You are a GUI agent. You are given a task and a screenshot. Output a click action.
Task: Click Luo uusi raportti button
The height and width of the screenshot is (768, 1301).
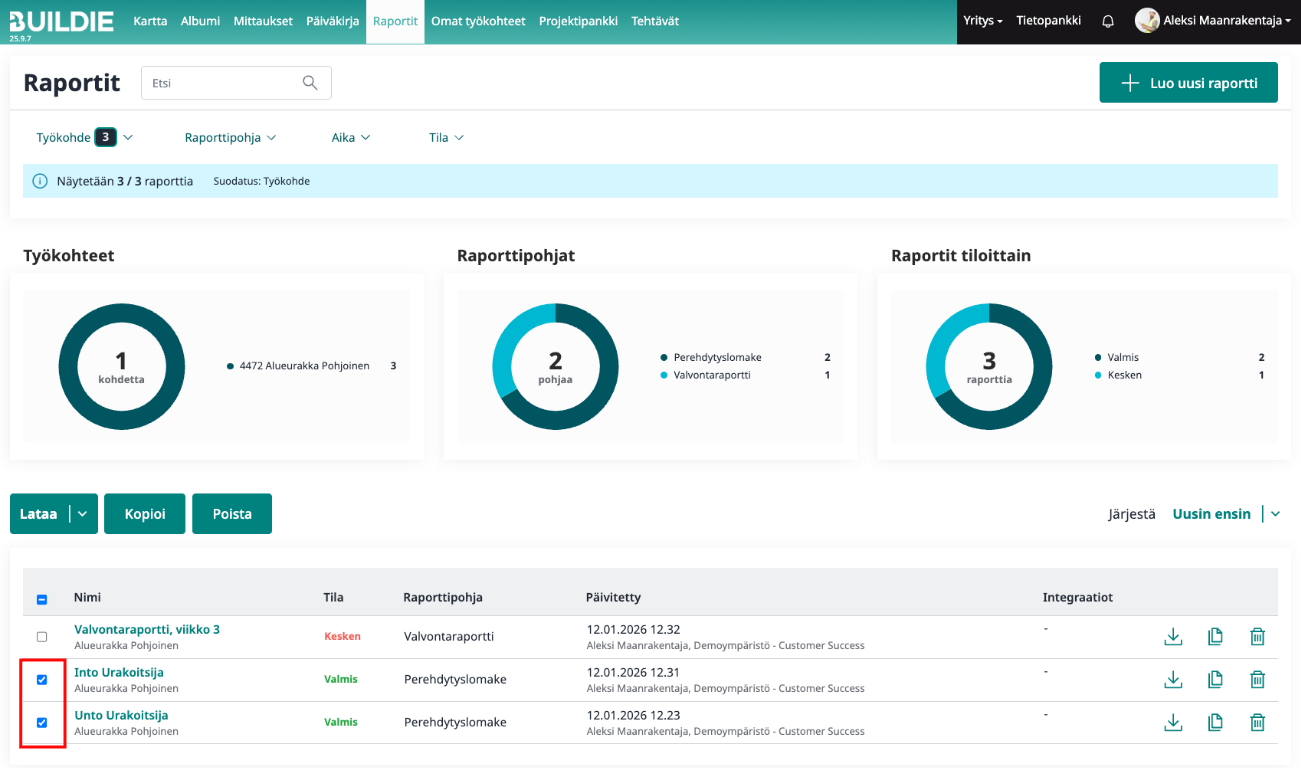(1188, 83)
